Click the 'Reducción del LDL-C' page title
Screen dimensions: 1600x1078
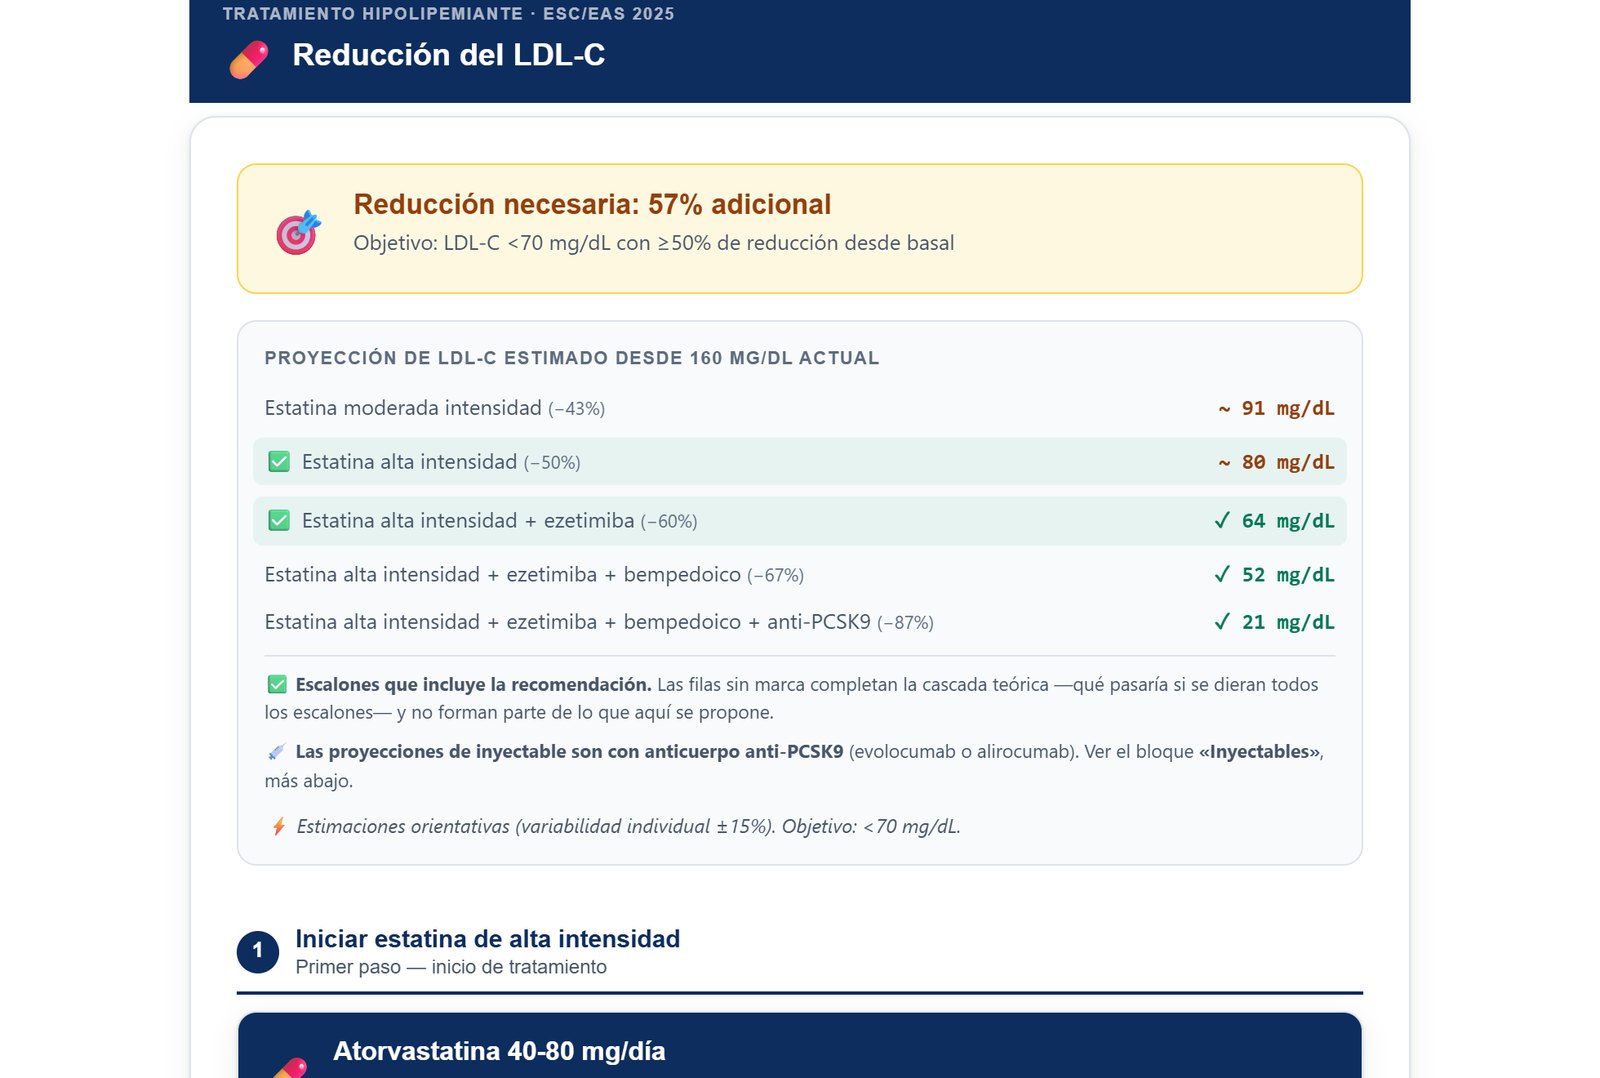[x=449, y=55]
